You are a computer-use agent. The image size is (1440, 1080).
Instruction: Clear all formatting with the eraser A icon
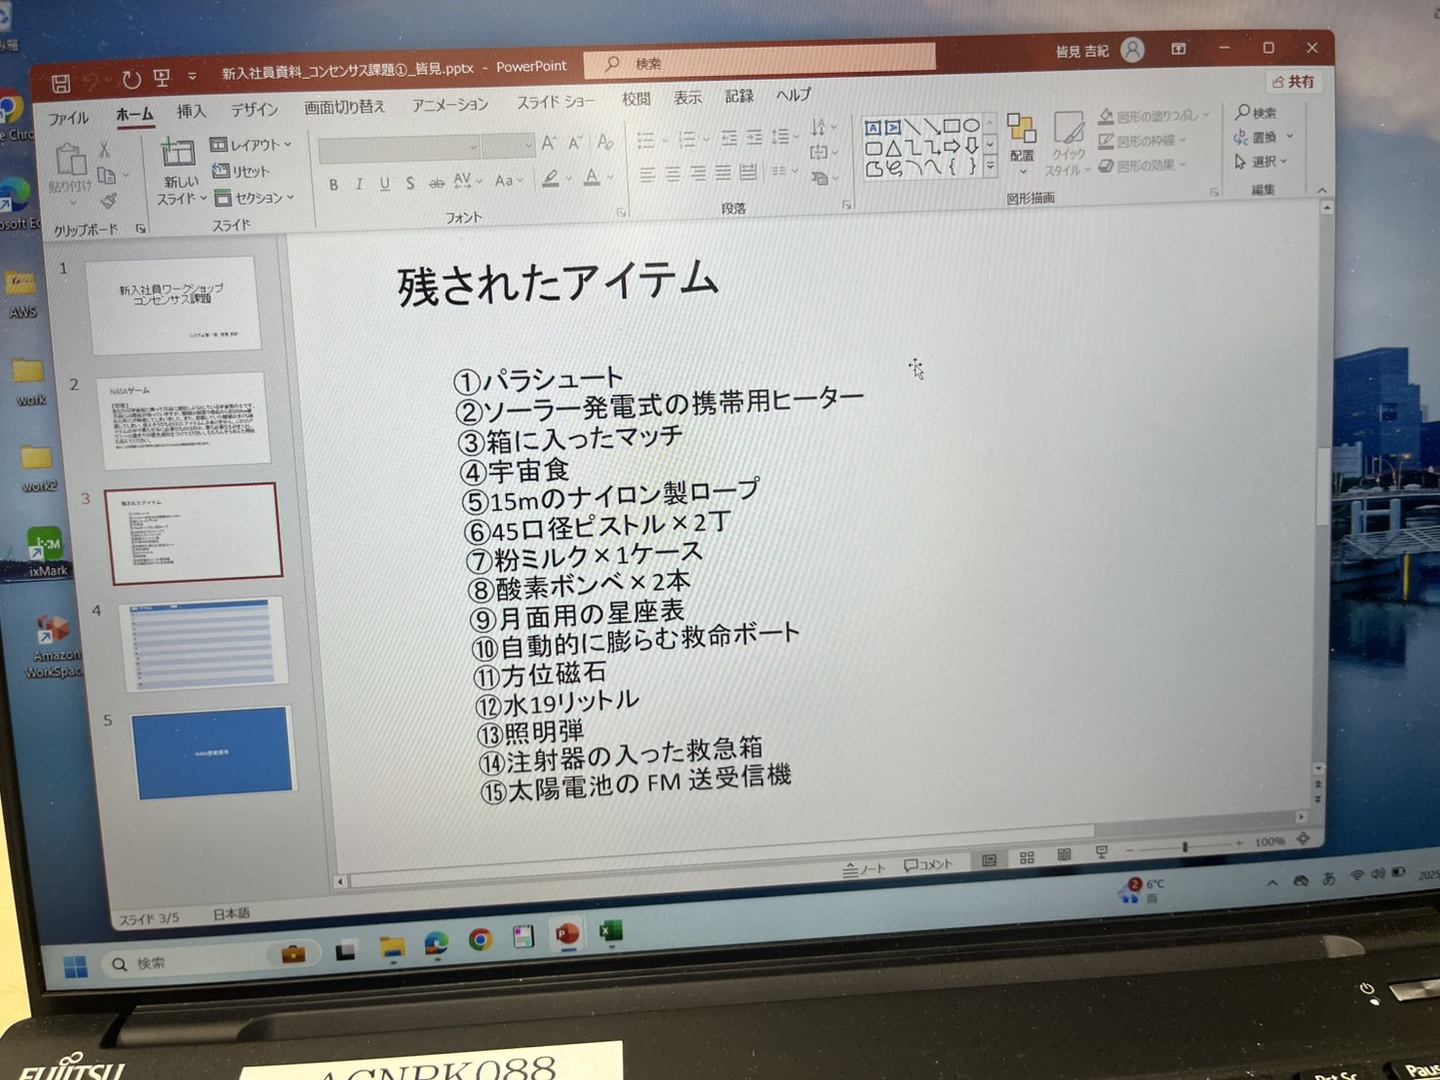(604, 141)
